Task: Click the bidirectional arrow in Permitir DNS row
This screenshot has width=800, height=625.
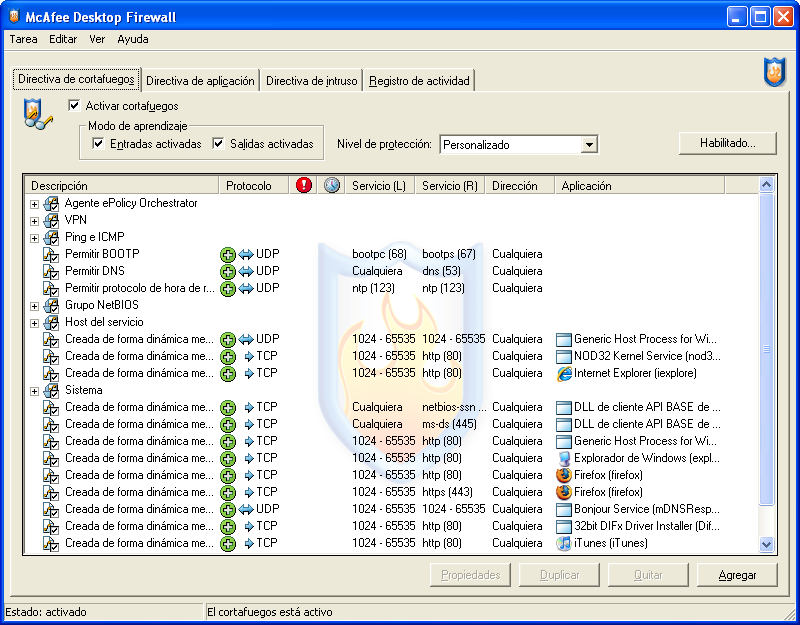Action: pos(246,271)
